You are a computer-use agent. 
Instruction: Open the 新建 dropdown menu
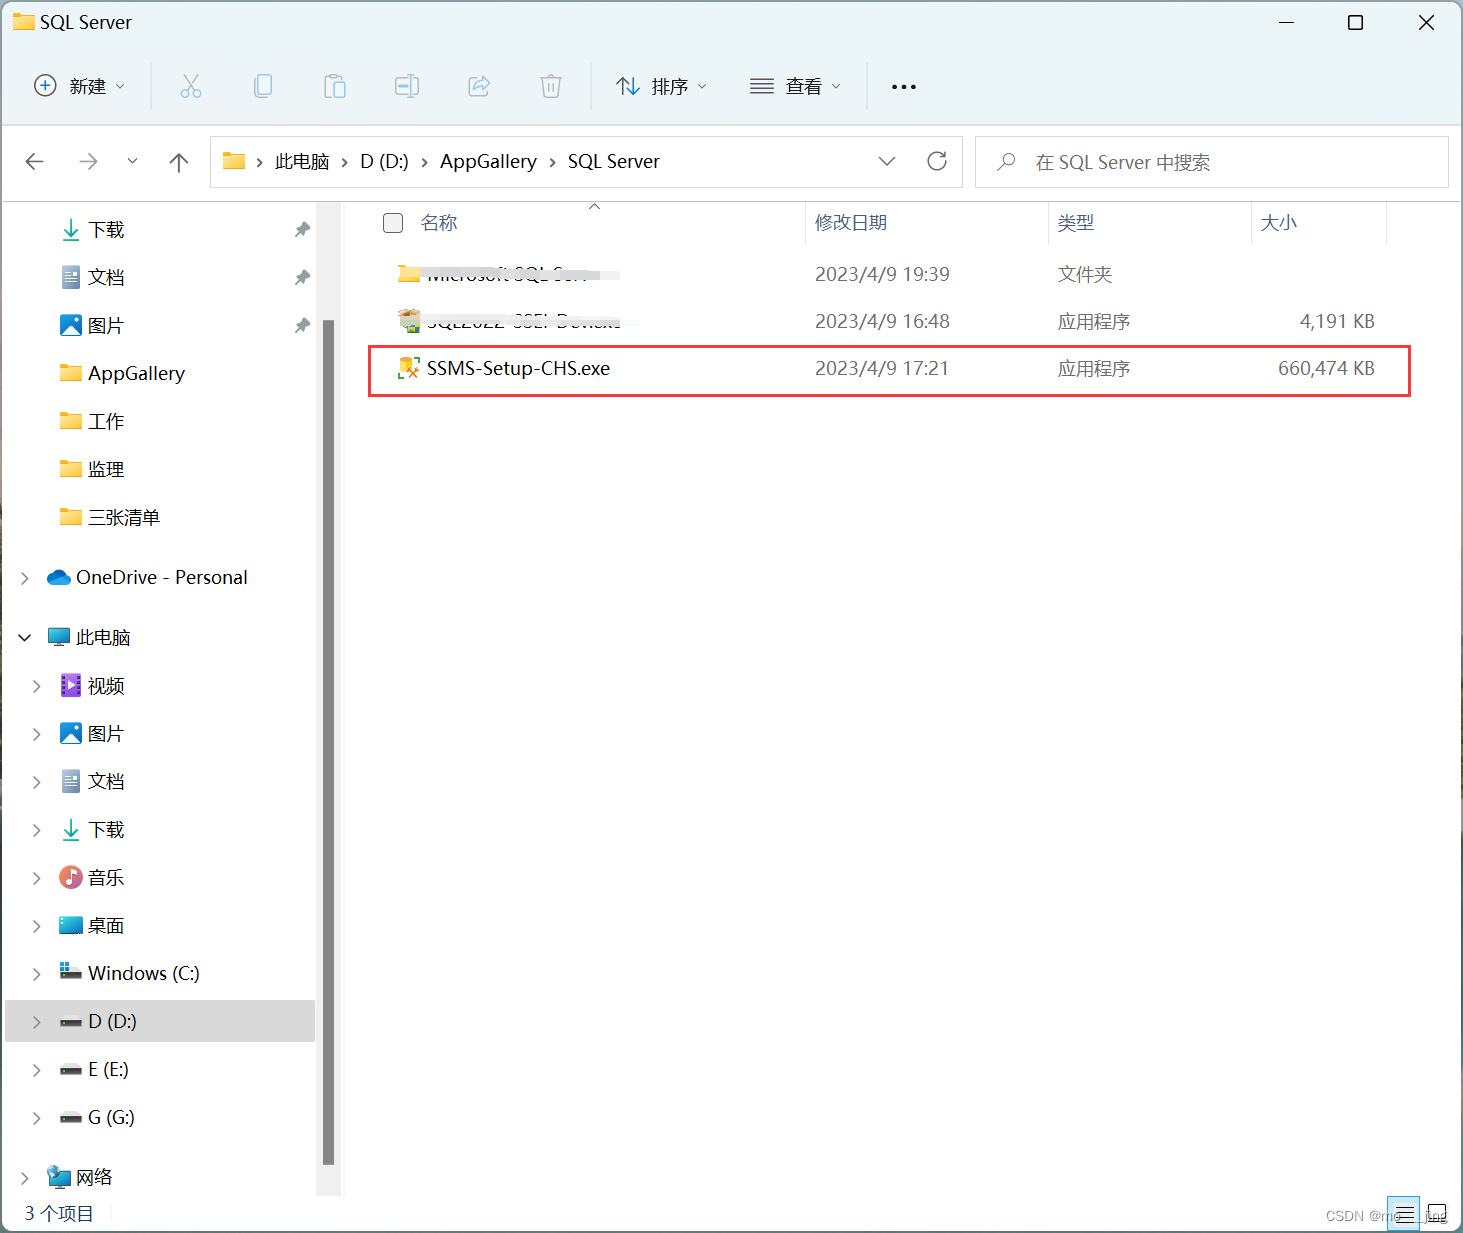click(80, 86)
